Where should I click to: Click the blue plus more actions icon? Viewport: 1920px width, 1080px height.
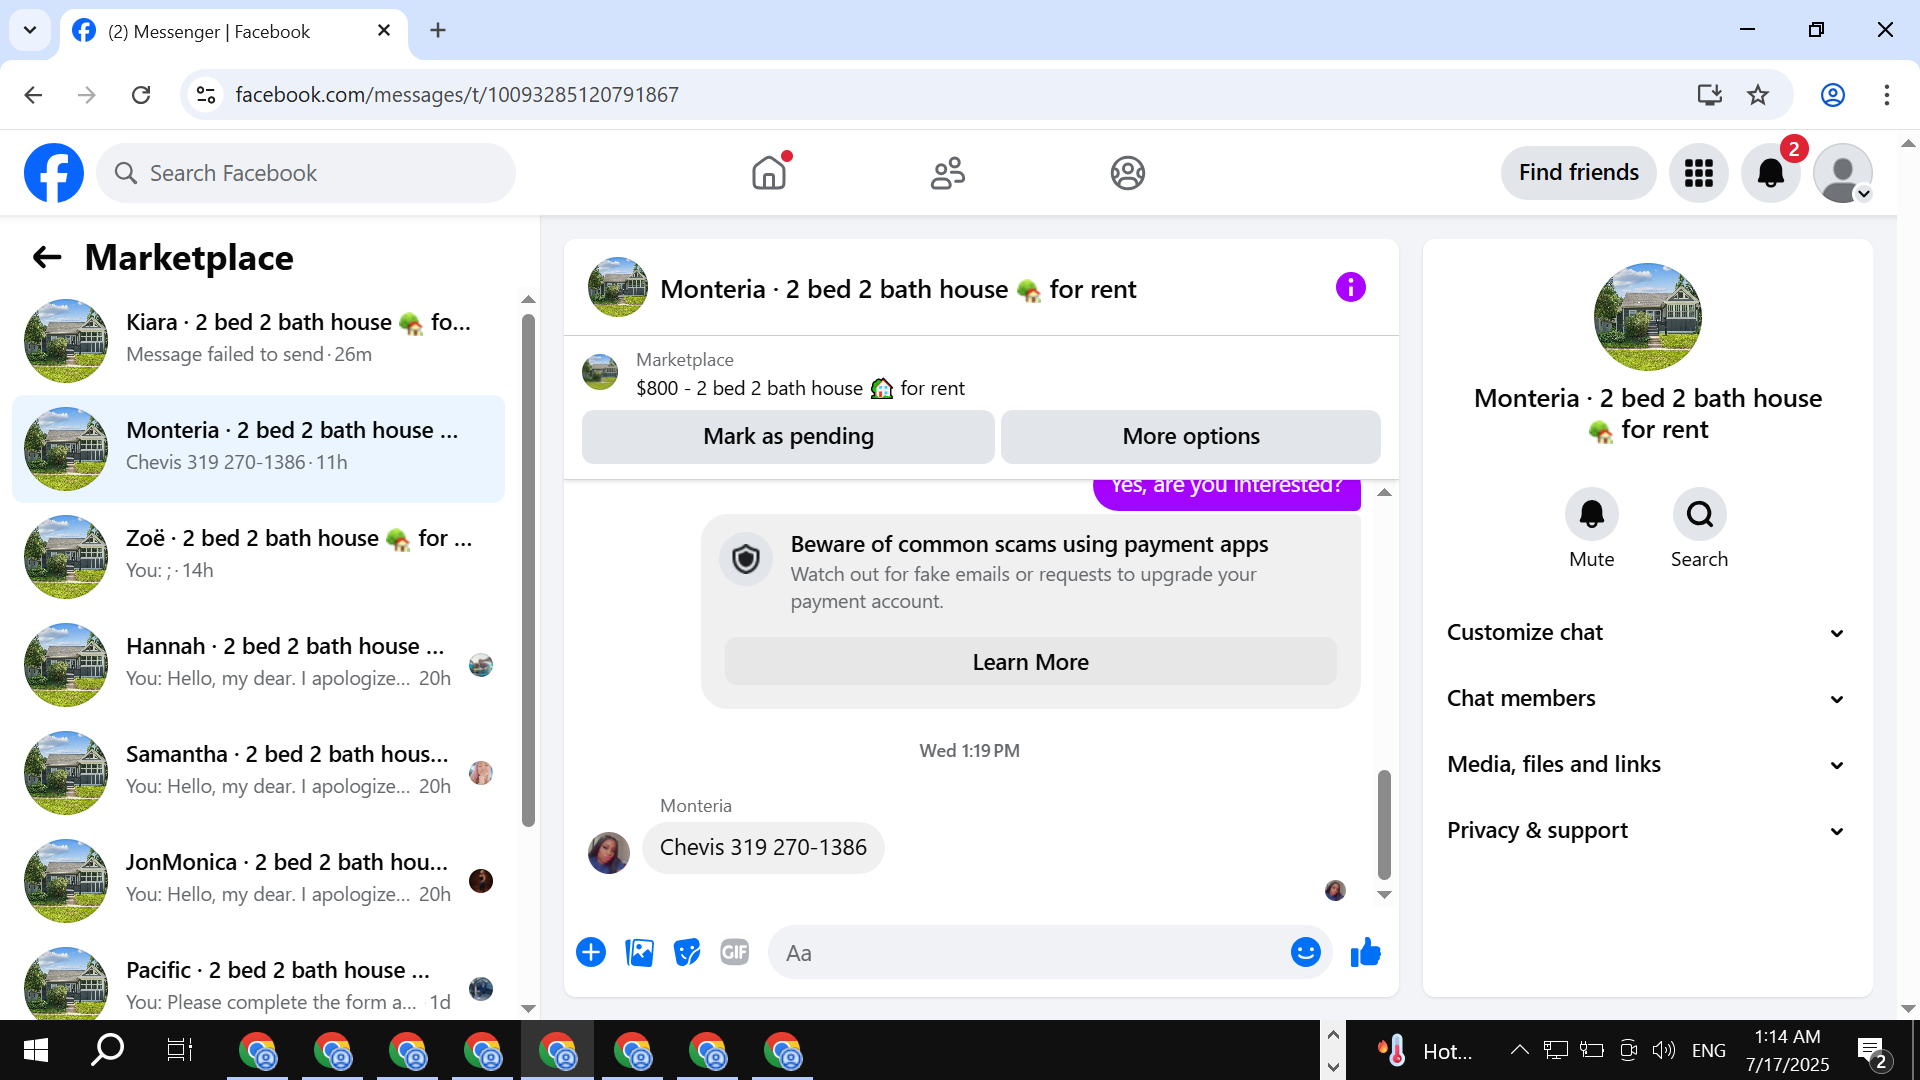pyautogui.click(x=591, y=953)
